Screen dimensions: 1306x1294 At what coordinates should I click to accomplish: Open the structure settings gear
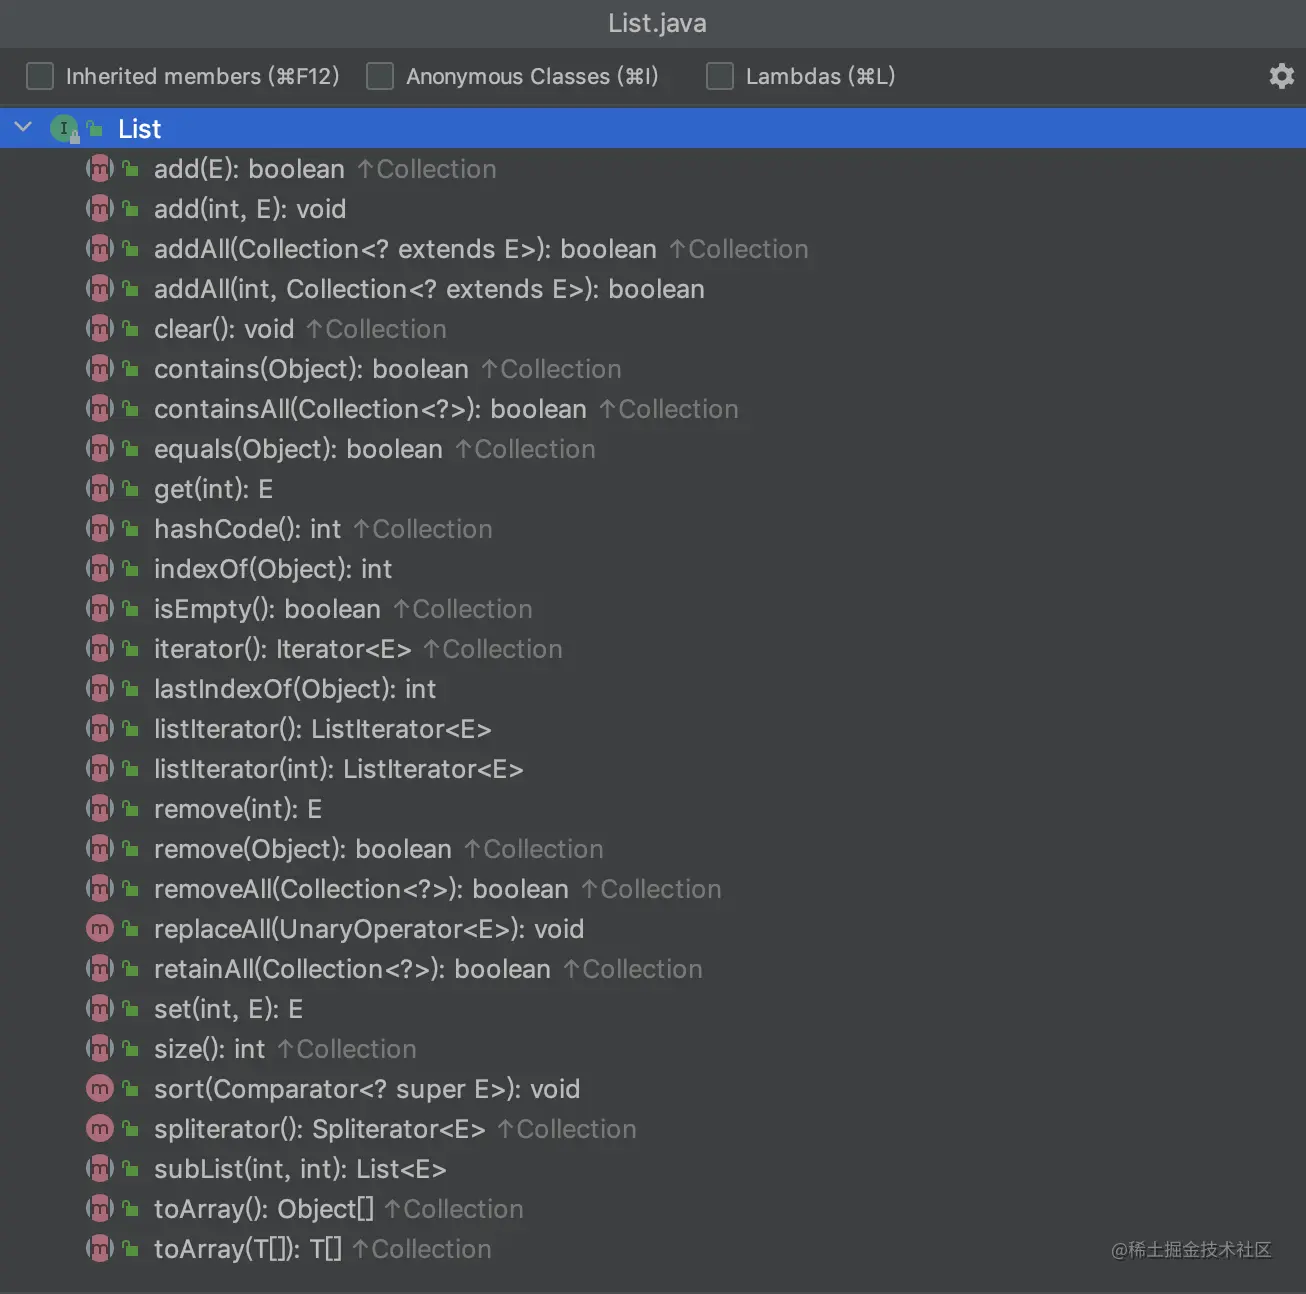pos(1282,76)
